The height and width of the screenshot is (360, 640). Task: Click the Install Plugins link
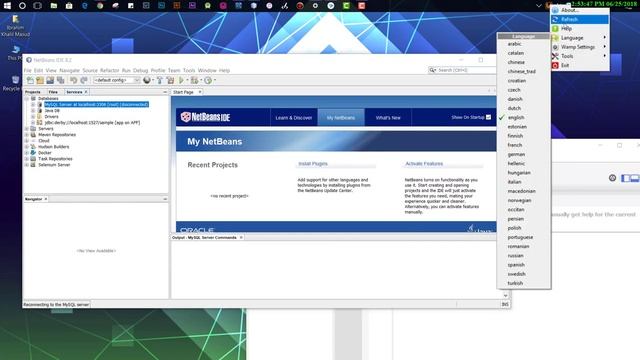coord(313,164)
